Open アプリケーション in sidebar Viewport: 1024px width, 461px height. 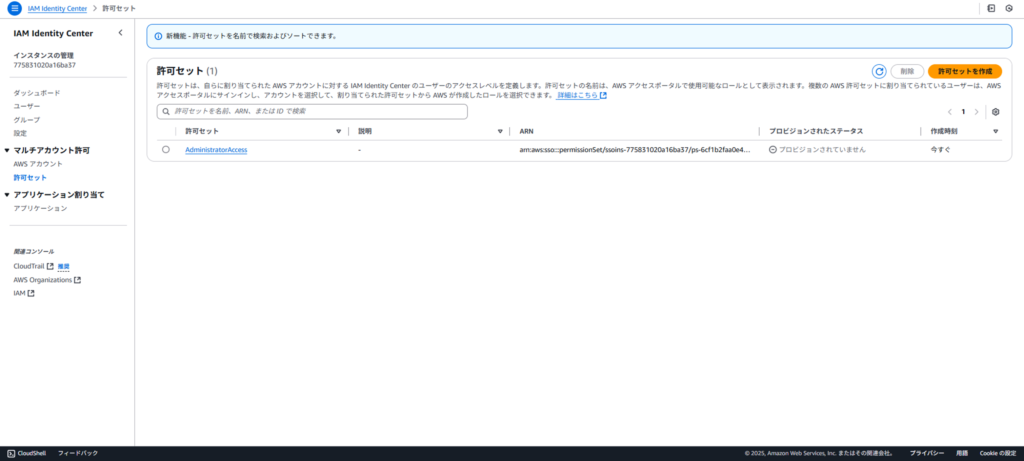tap(40, 208)
